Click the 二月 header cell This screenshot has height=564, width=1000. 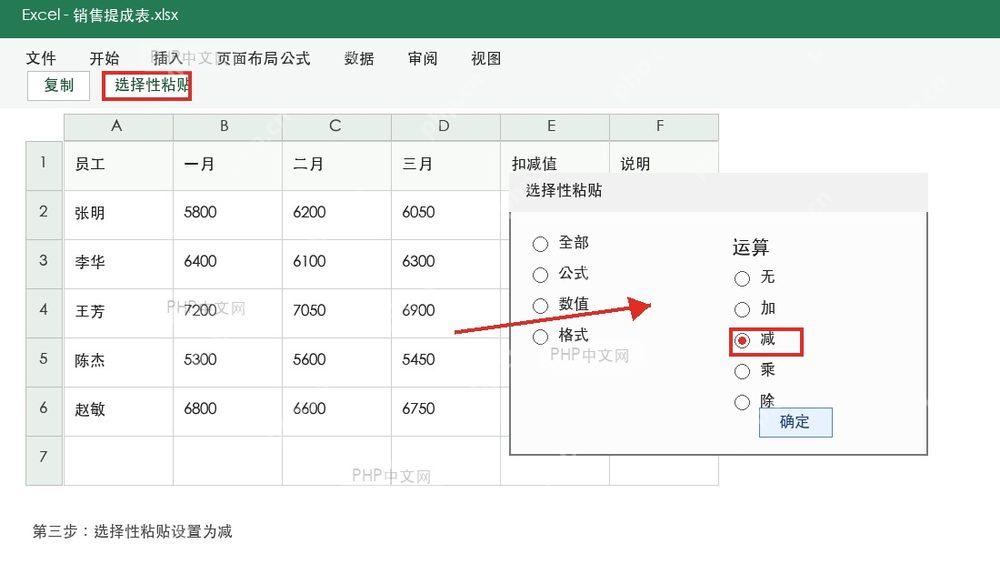[337, 165]
